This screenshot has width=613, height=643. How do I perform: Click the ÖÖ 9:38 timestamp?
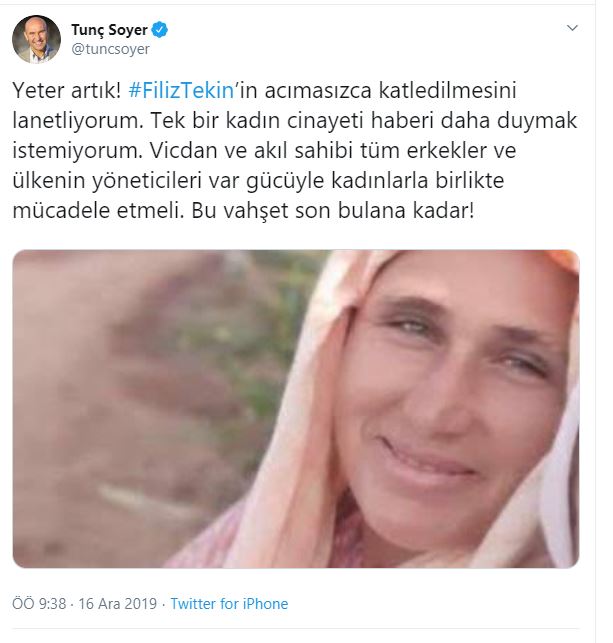(x=39, y=604)
